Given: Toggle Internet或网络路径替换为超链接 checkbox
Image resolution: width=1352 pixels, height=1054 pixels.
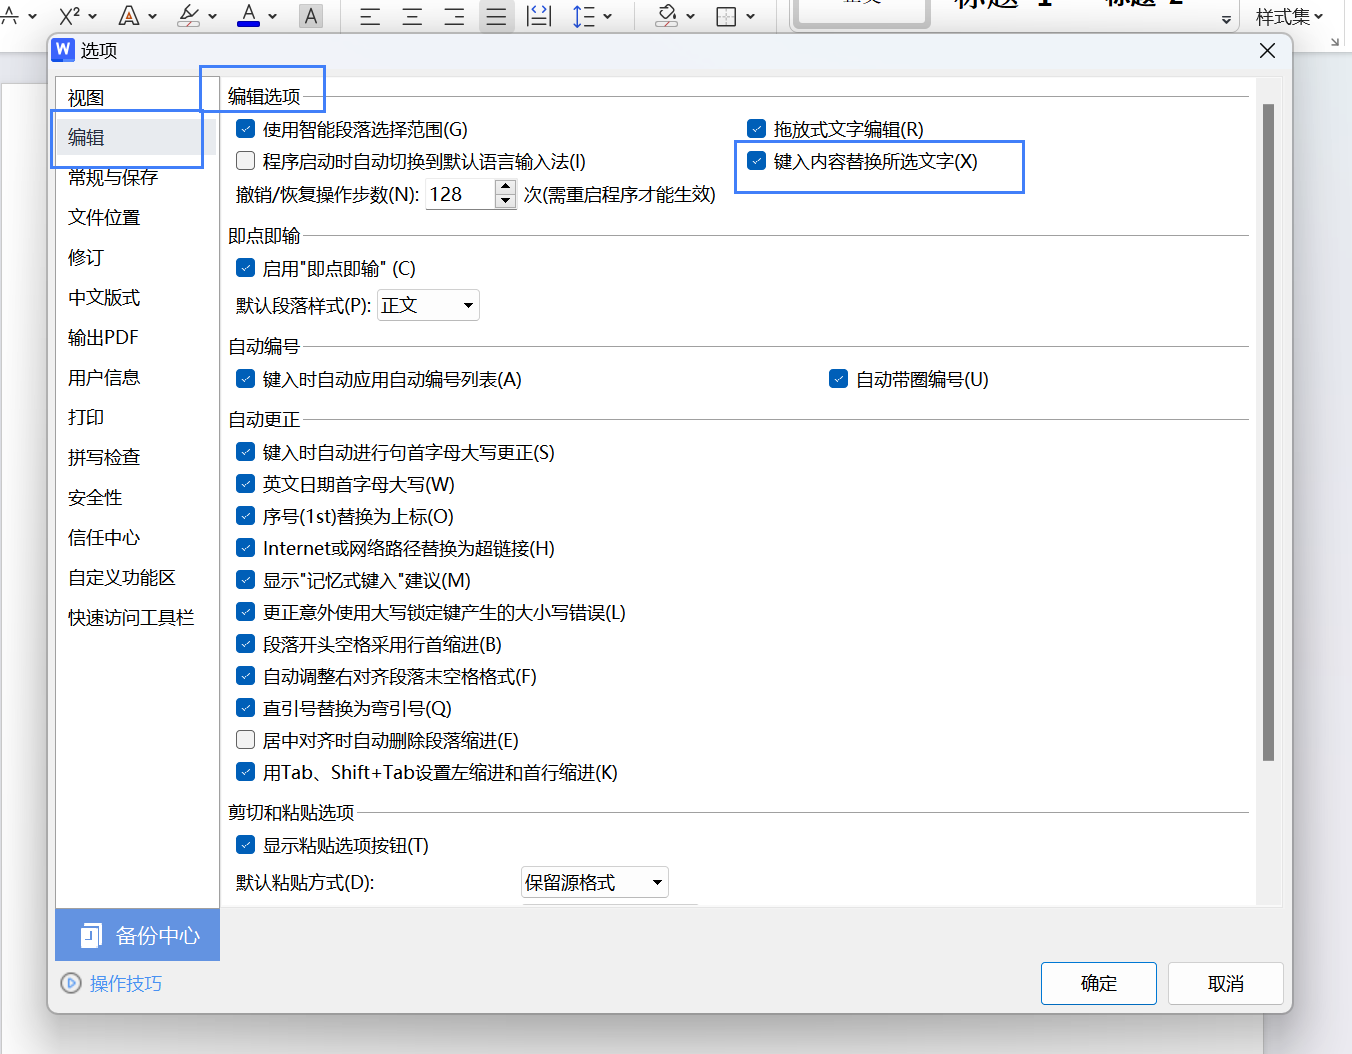Looking at the screenshot, I should (x=245, y=548).
